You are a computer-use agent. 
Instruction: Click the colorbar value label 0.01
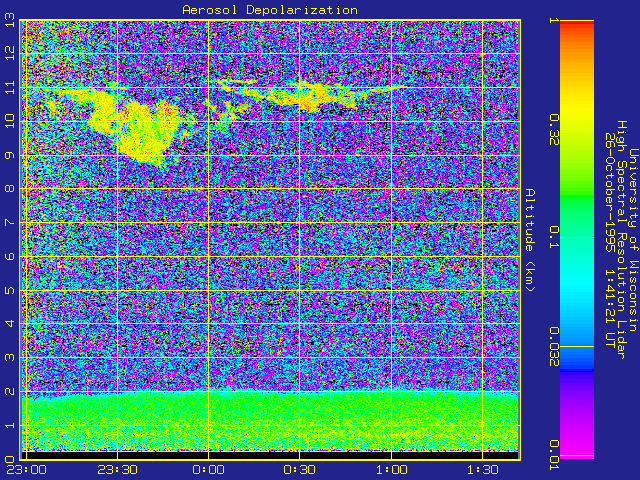pos(553,455)
